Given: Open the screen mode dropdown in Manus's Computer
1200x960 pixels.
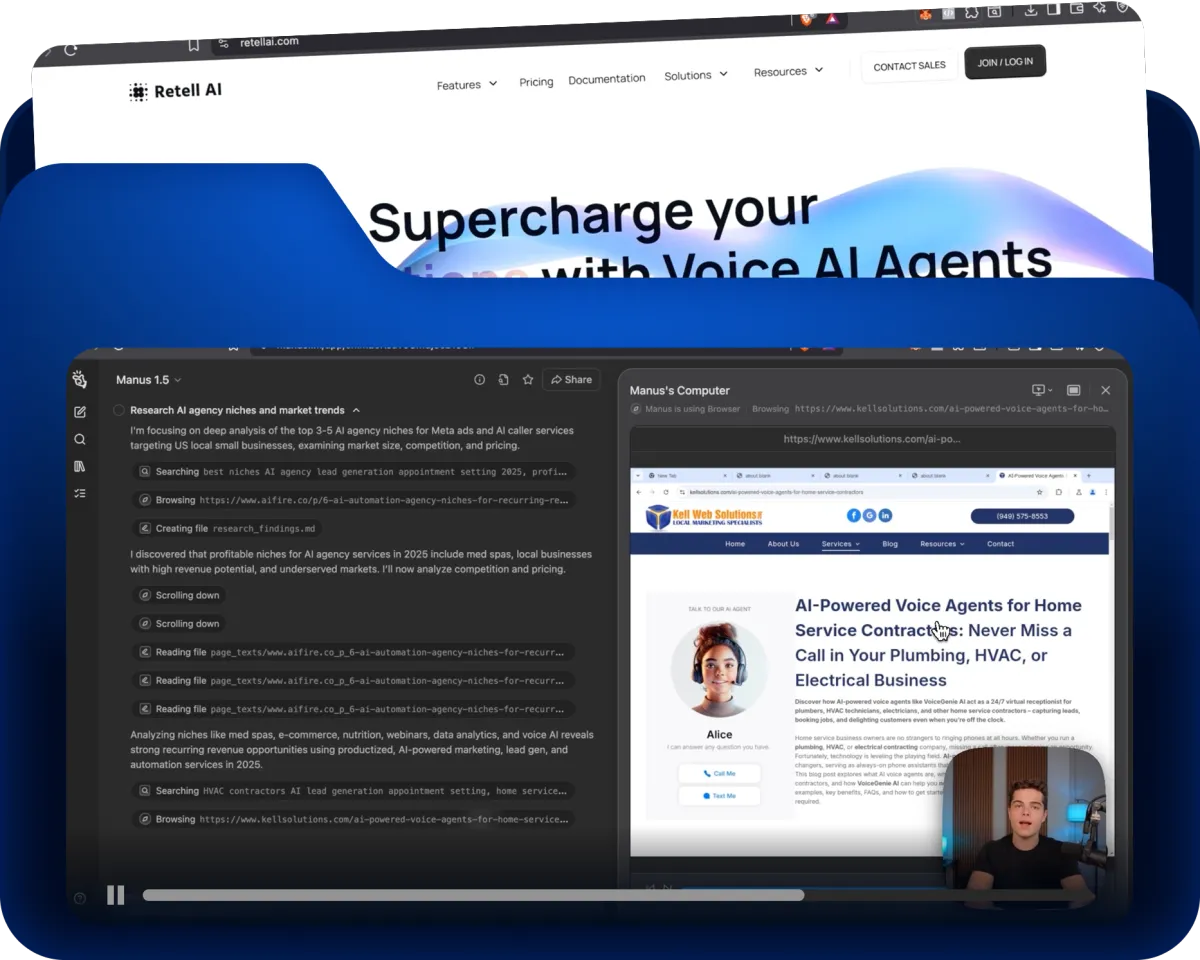Looking at the screenshot, I should click(1042, 390).
